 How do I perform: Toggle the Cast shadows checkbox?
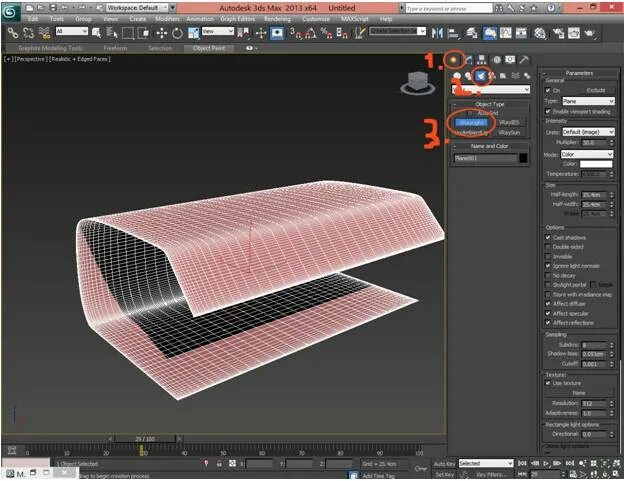click(548, 237)
